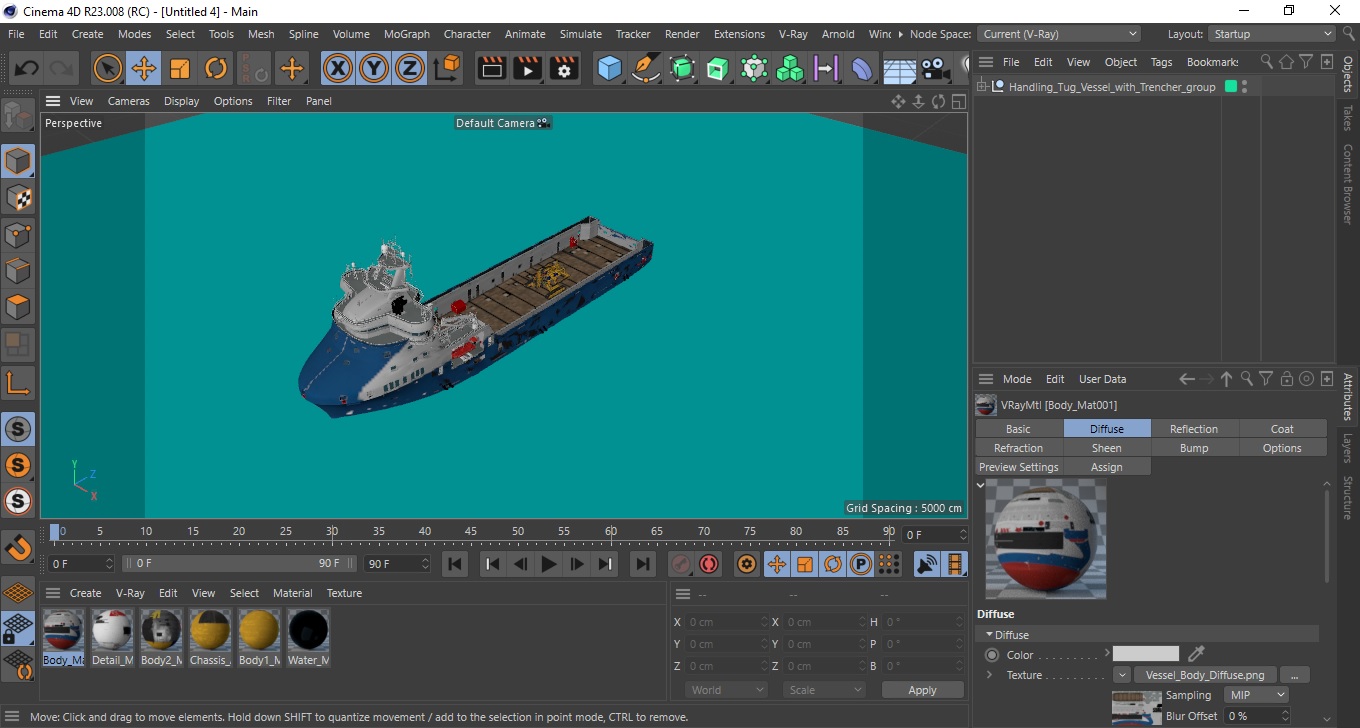Toggle Autokeying red record button
The width and height of the screenshot is (1360, 728).
click(709, 564)
